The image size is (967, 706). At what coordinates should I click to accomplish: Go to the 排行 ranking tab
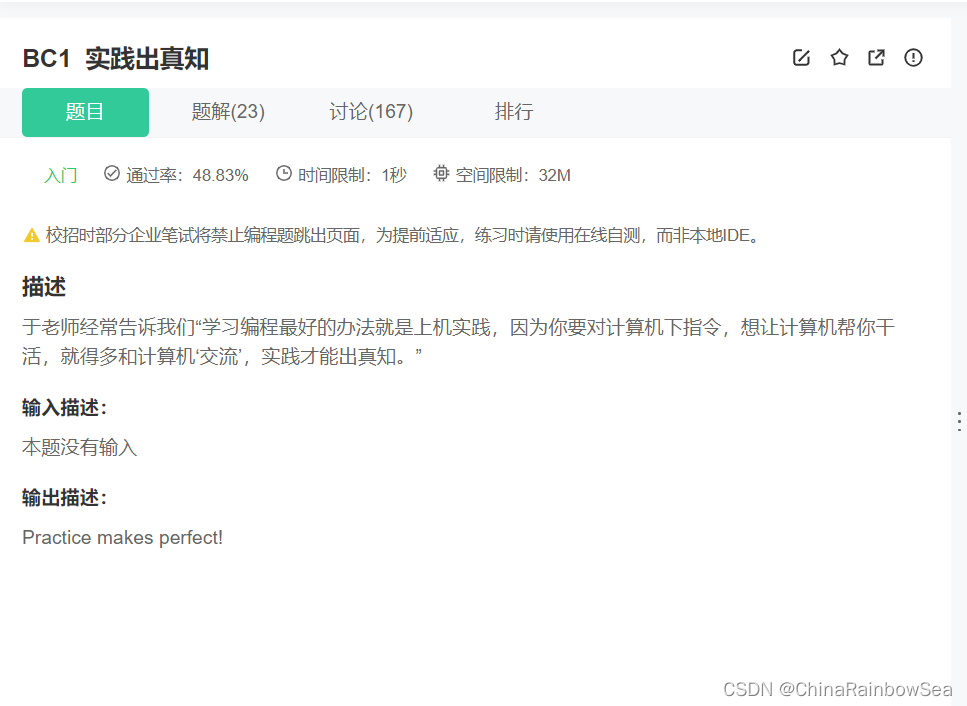coord(514,112)
